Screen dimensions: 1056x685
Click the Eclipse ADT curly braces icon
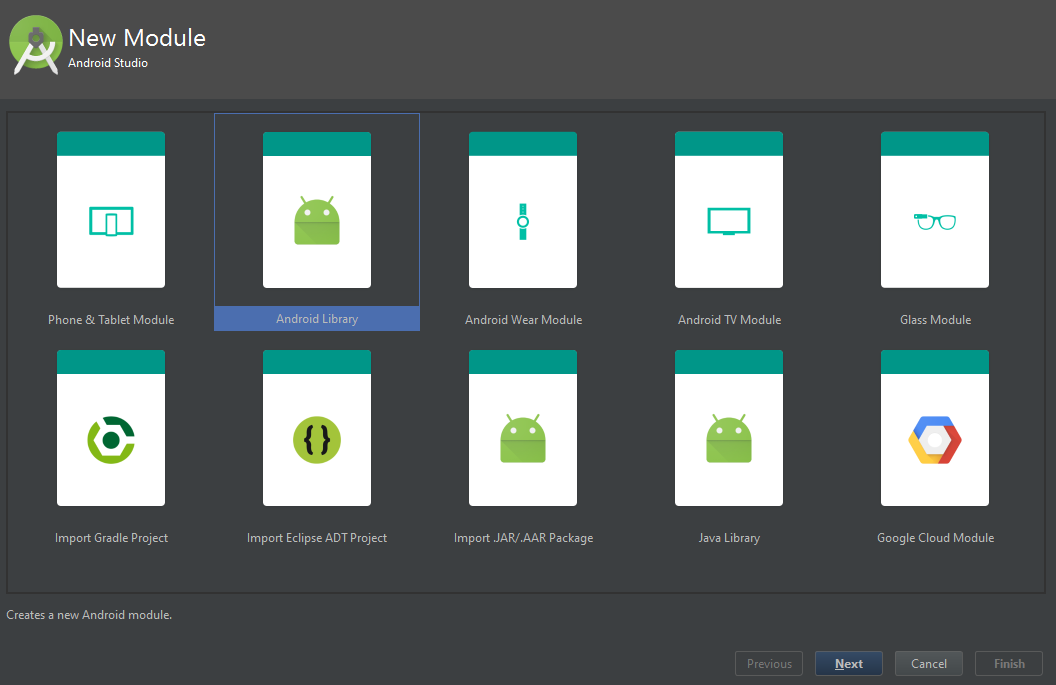[317, 439]
